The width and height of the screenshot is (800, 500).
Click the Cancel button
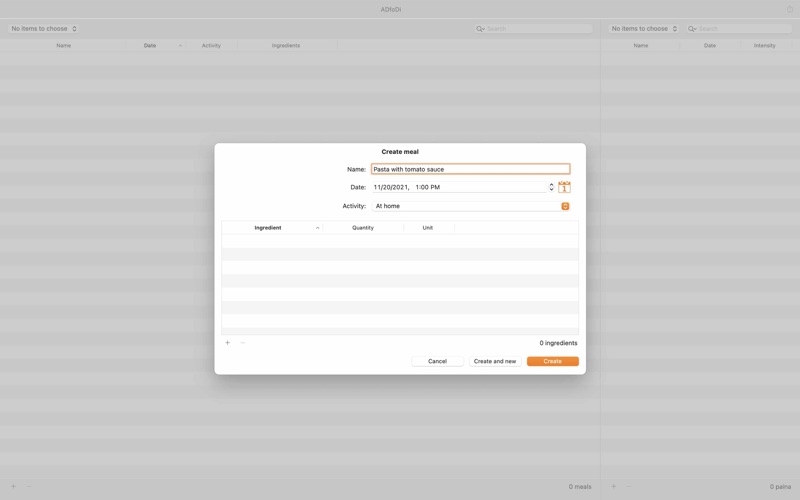(x=437, y=361)
